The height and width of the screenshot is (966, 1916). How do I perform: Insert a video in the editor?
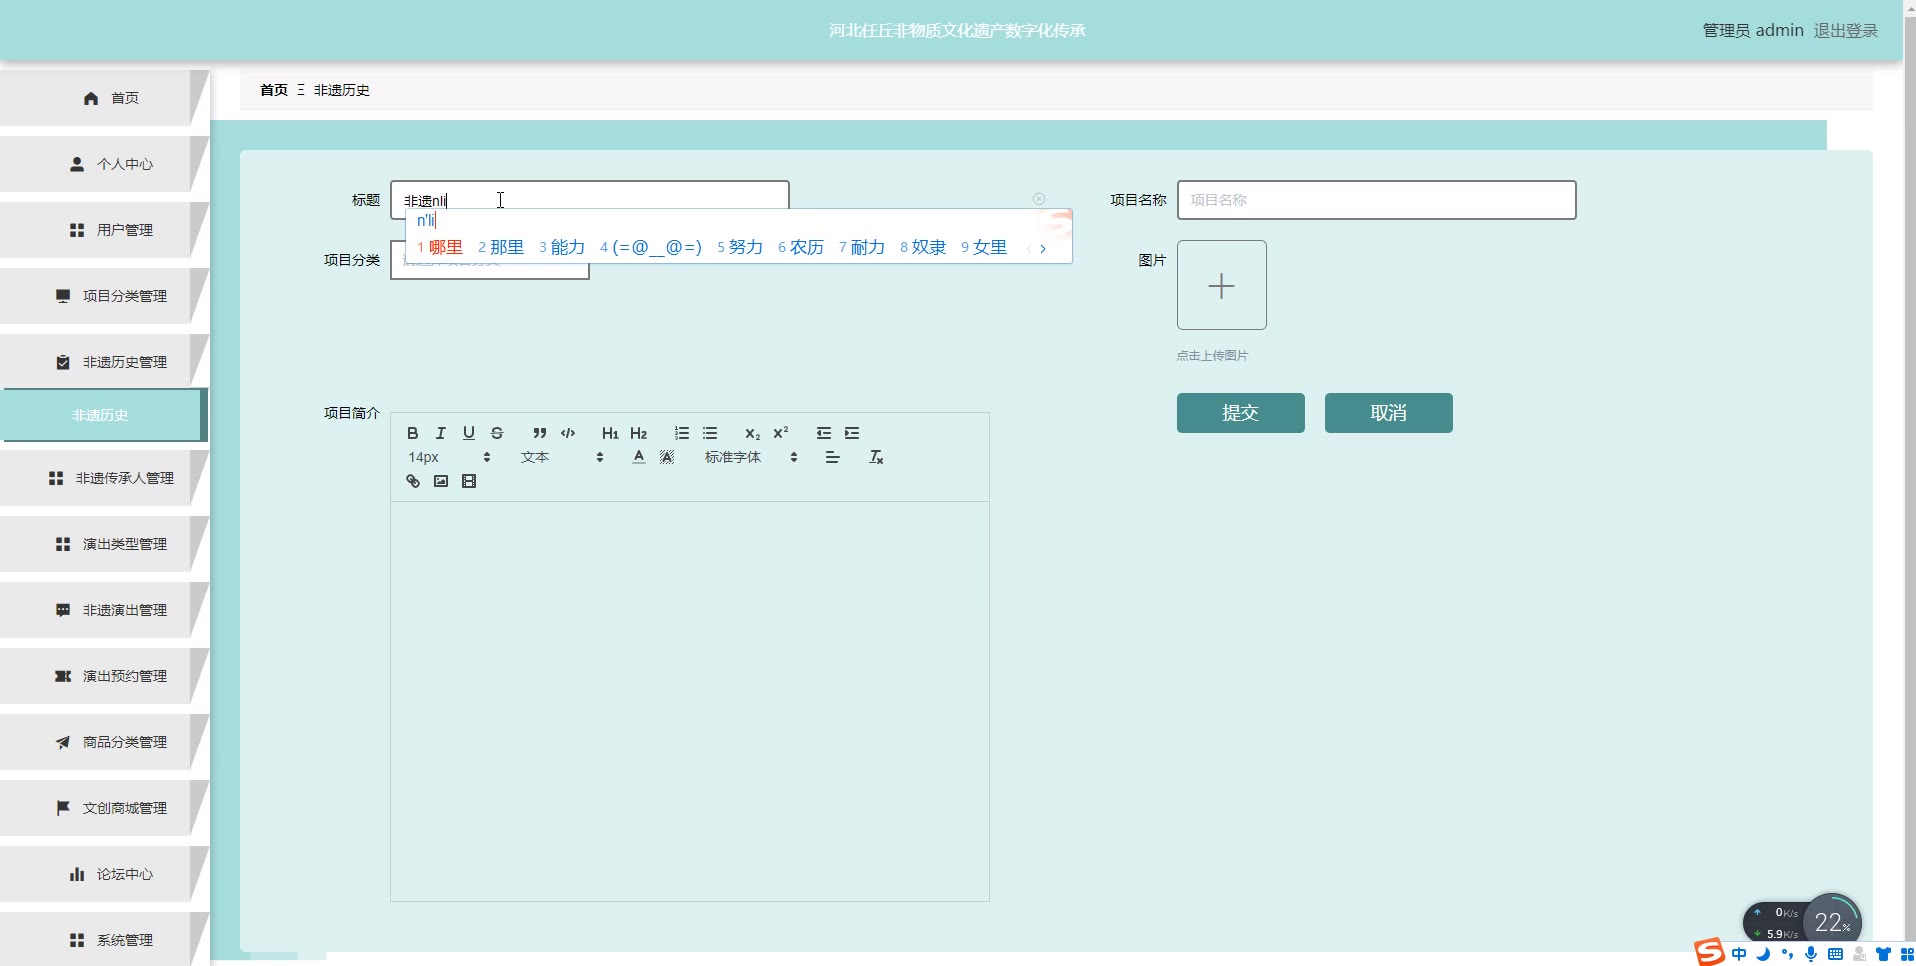(469, 481)
